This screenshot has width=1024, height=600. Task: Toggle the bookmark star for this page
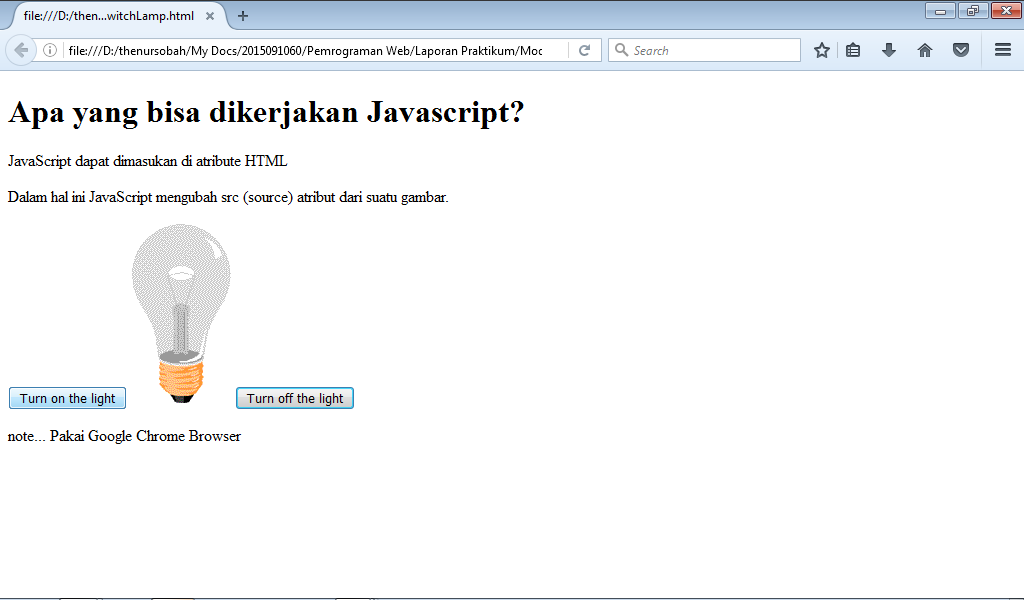click(x=821, y=49)
